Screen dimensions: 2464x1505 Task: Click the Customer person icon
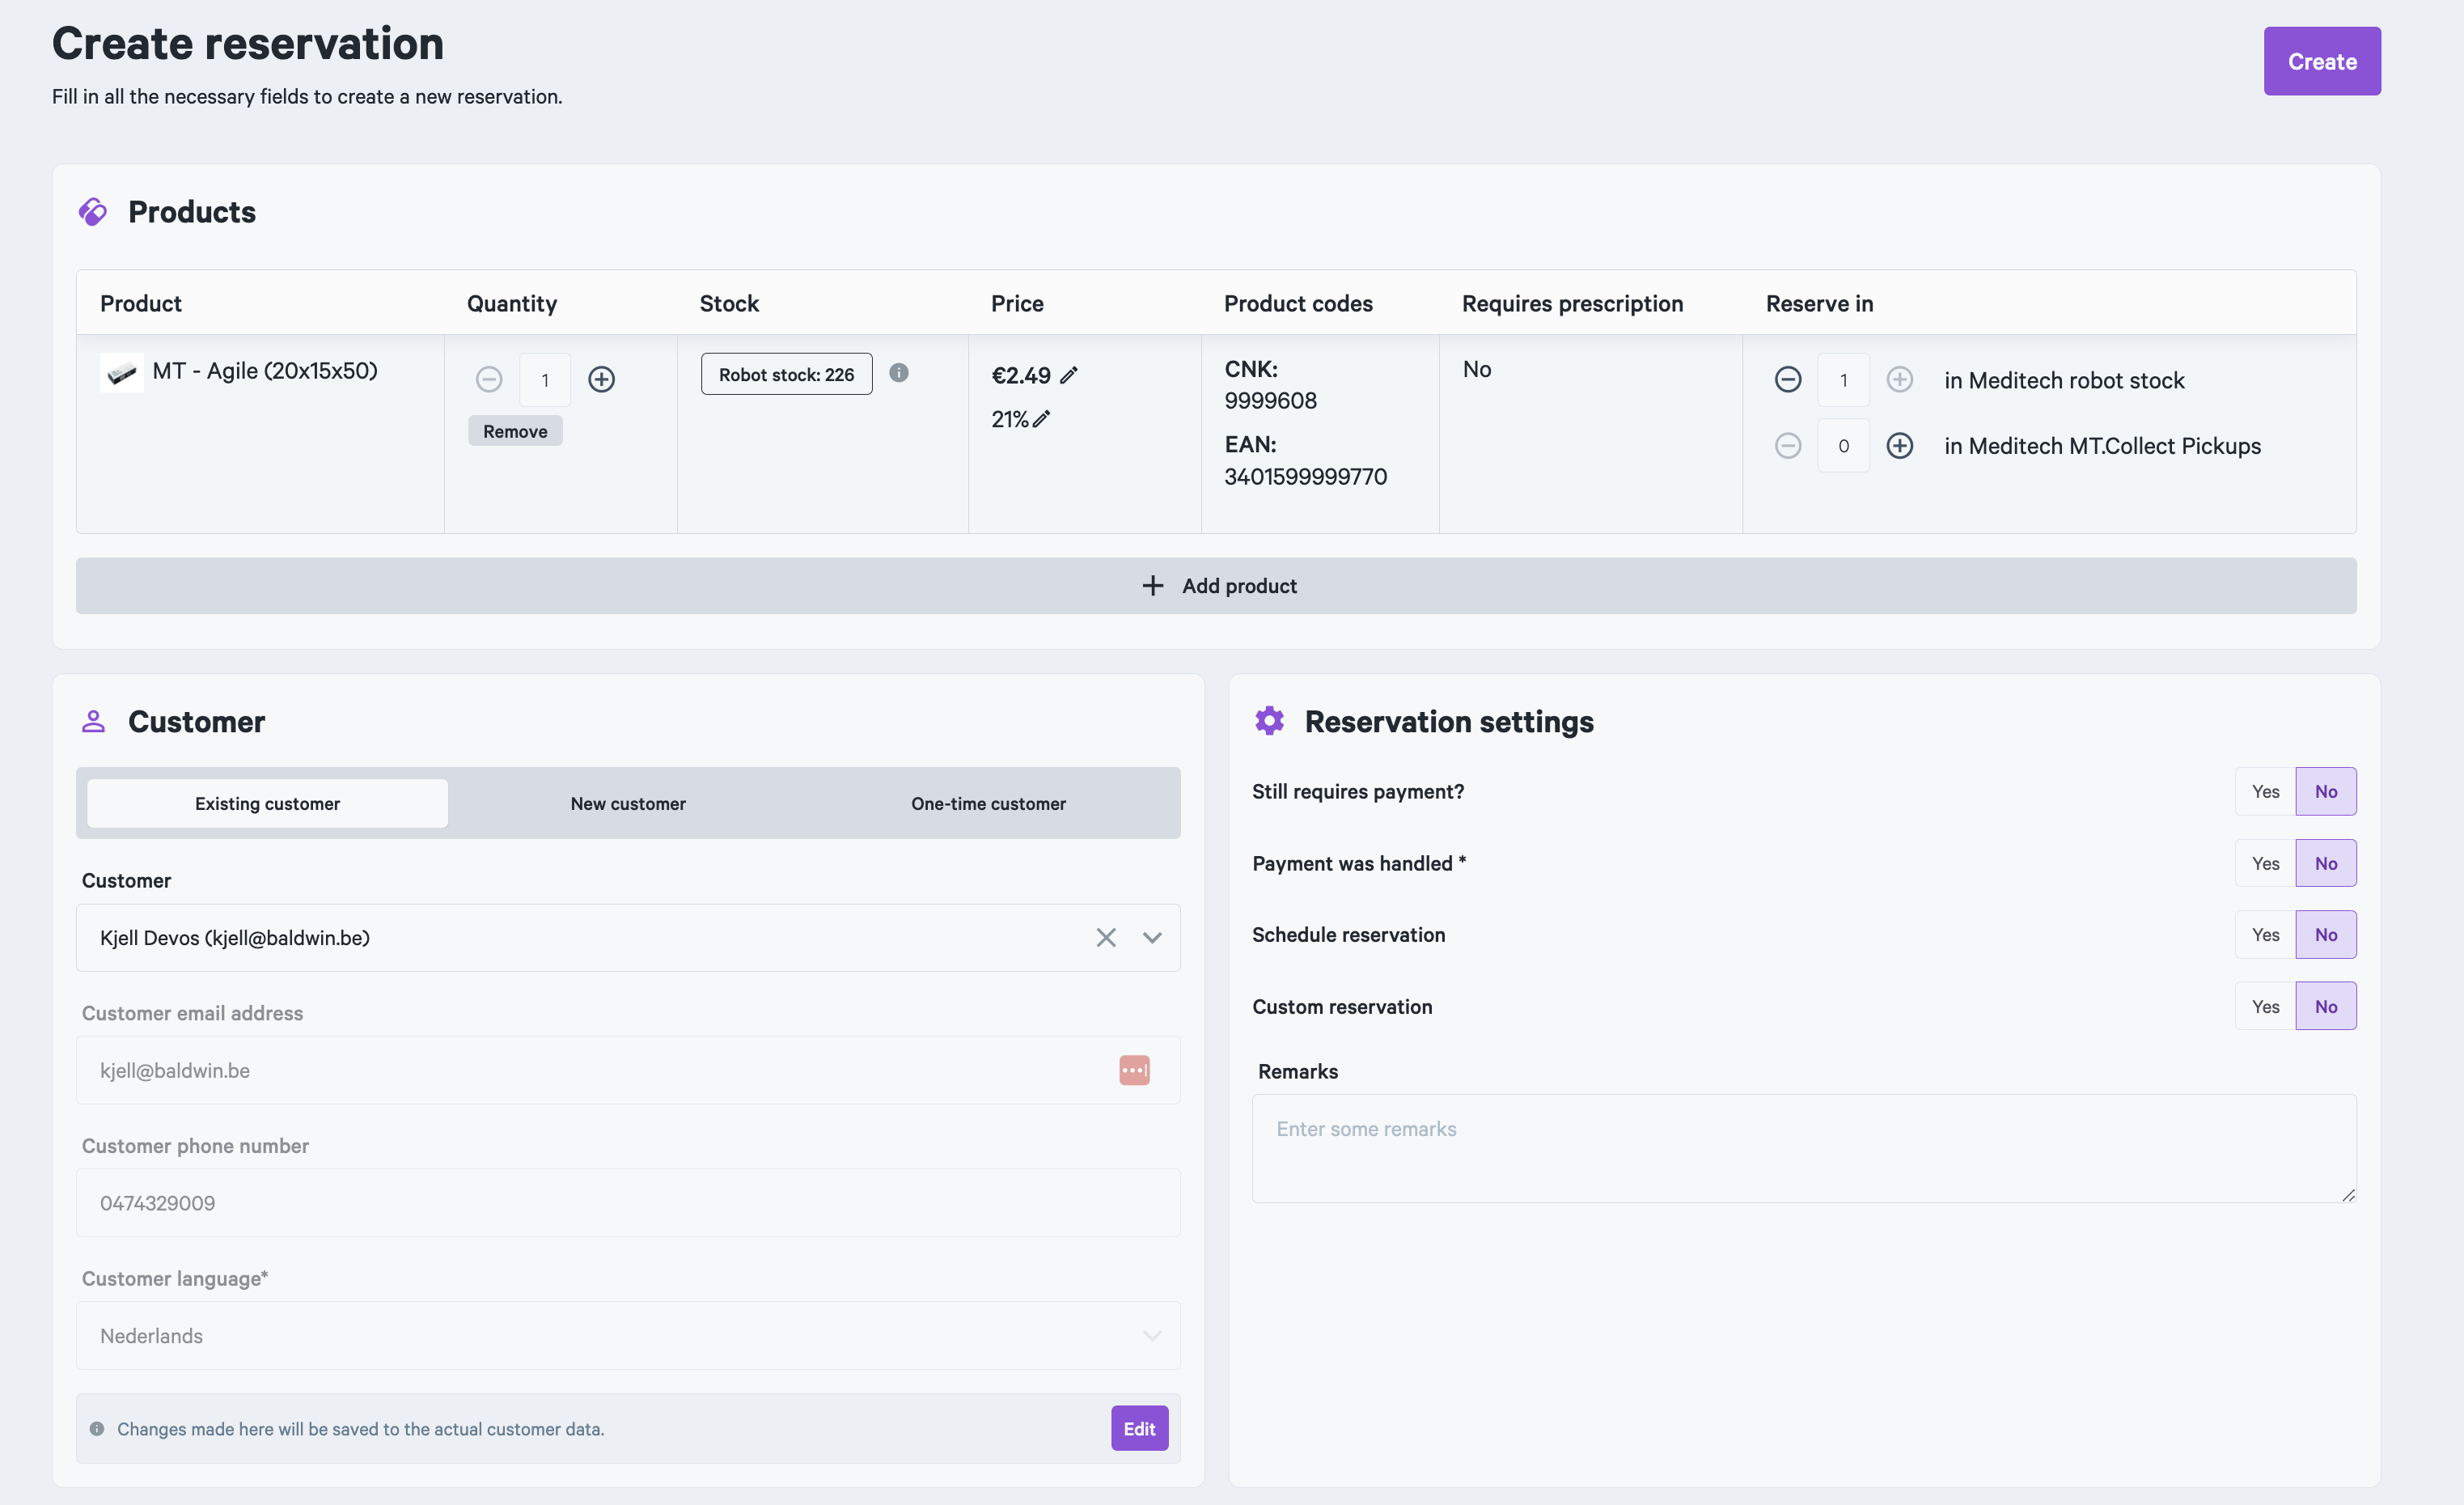point(93,722)
